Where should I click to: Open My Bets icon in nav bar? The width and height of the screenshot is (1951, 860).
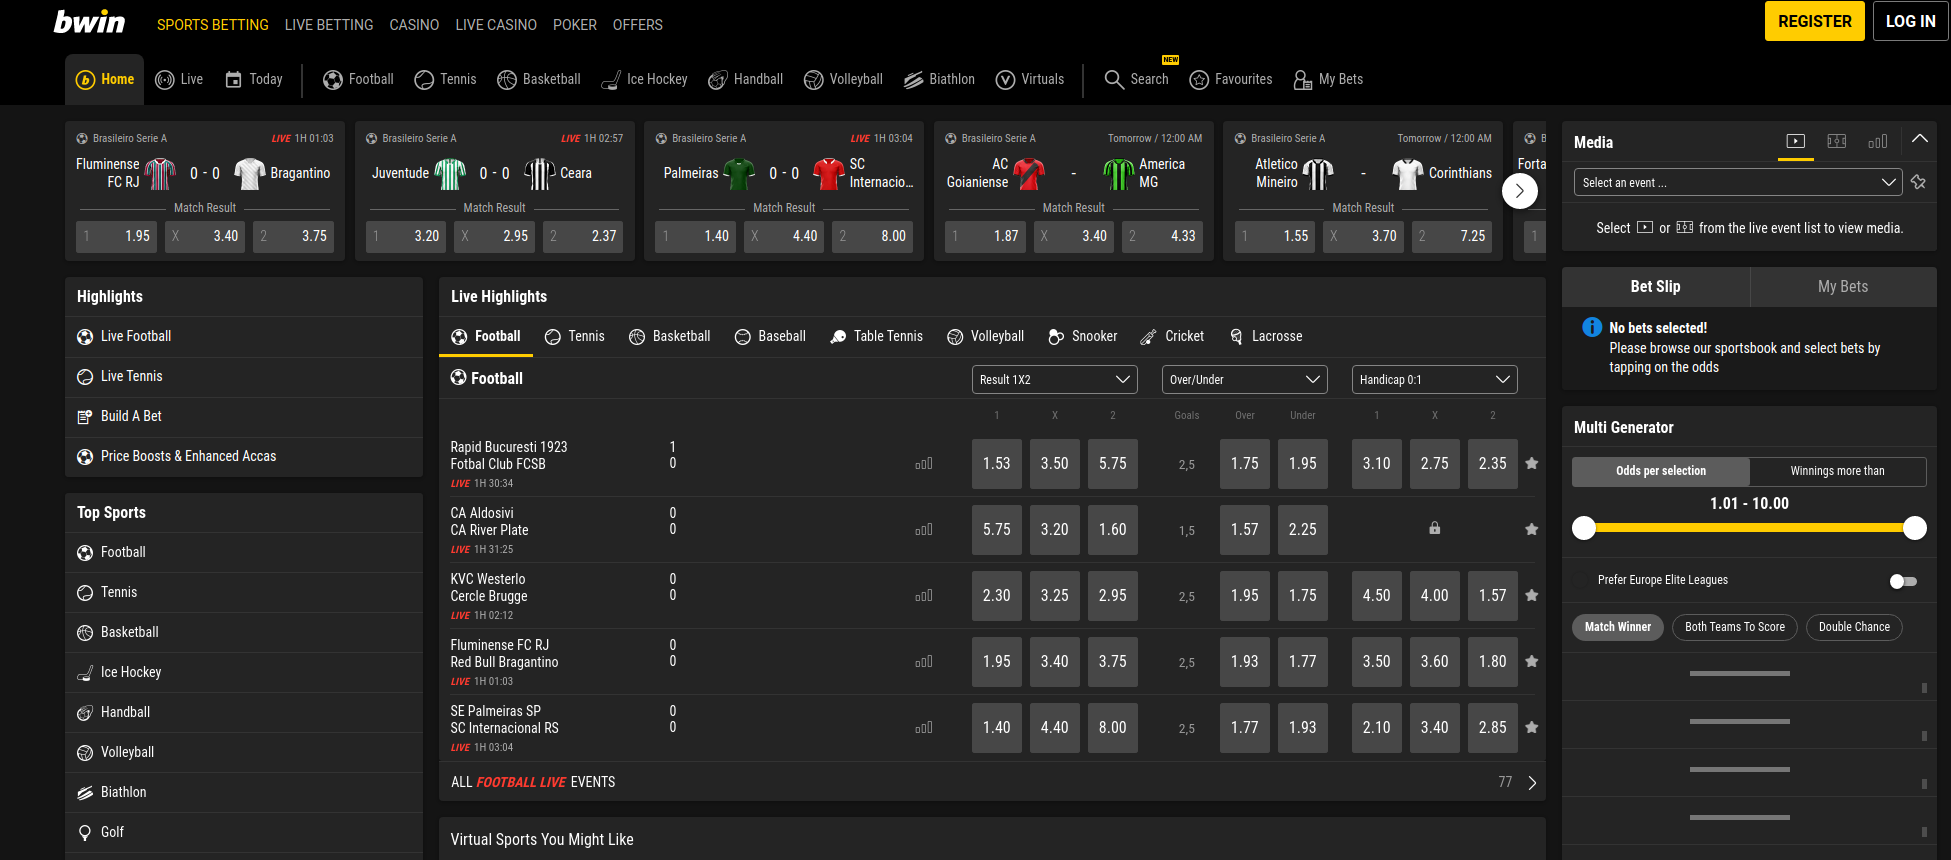click(1302, 80)
